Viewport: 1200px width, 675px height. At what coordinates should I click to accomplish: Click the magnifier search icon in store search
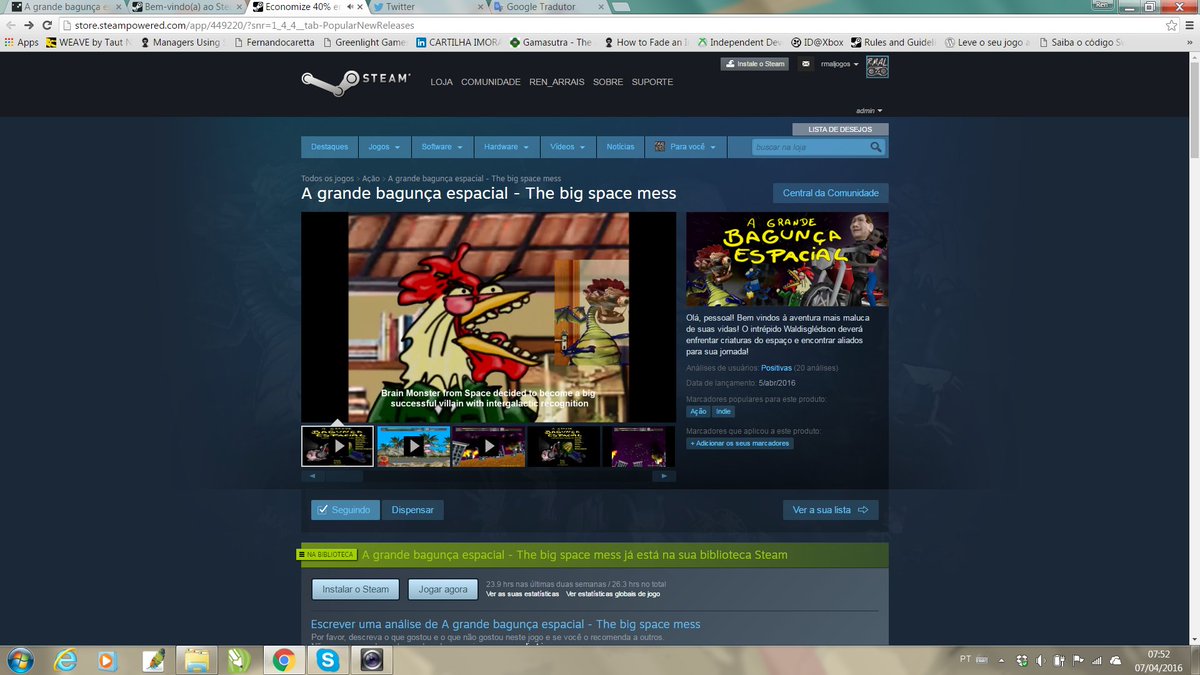[876, 147]
